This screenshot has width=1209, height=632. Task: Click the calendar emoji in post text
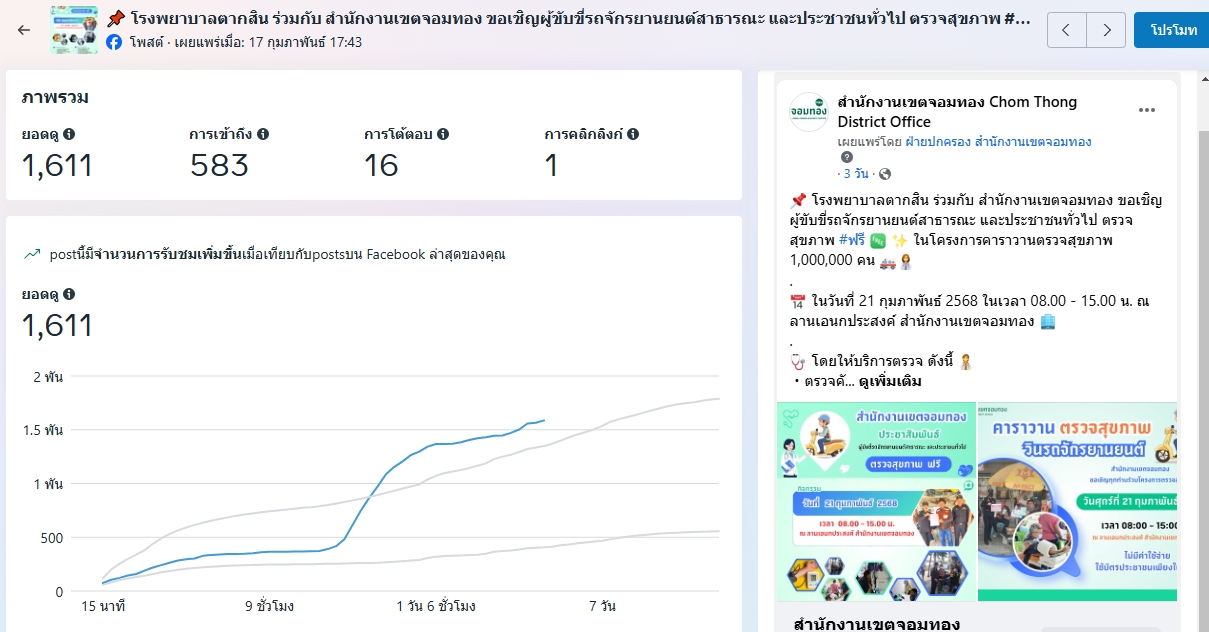pyautogui.click(x=797, y=303)
